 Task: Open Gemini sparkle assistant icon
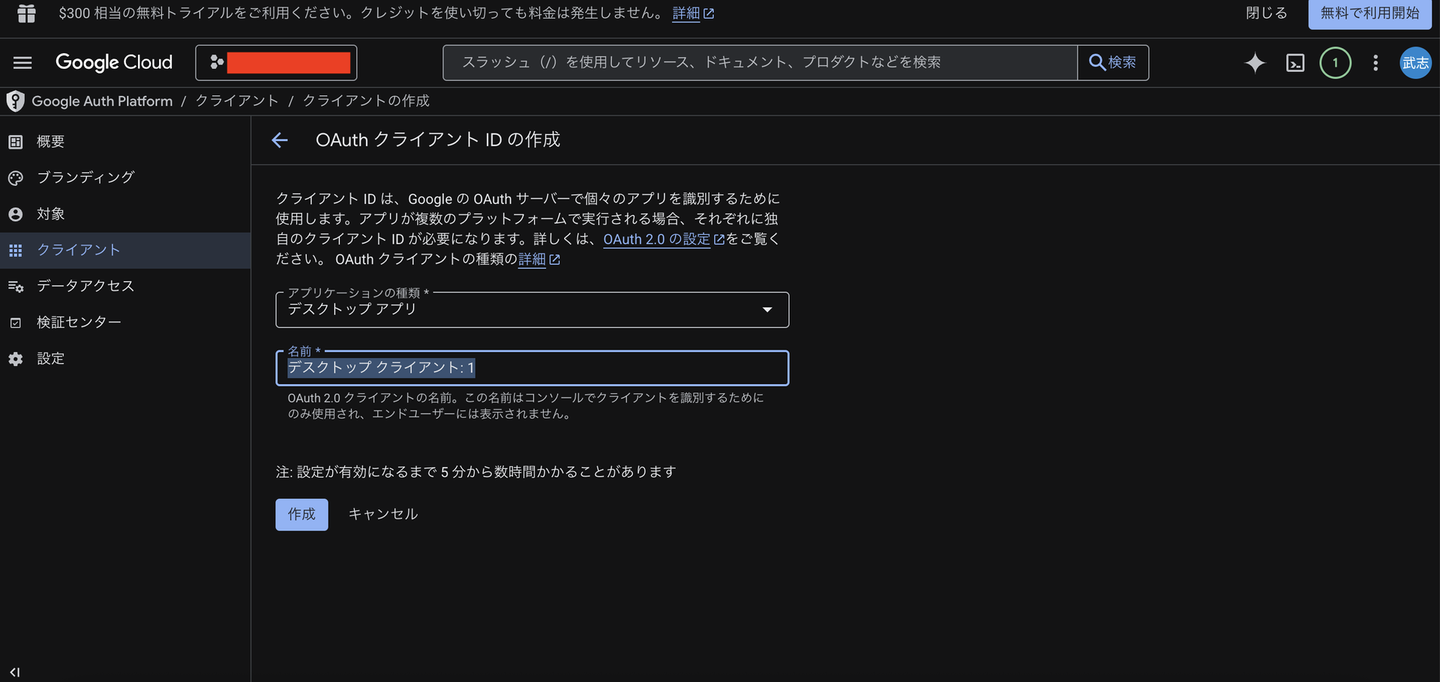click(x=1255, y=63)
